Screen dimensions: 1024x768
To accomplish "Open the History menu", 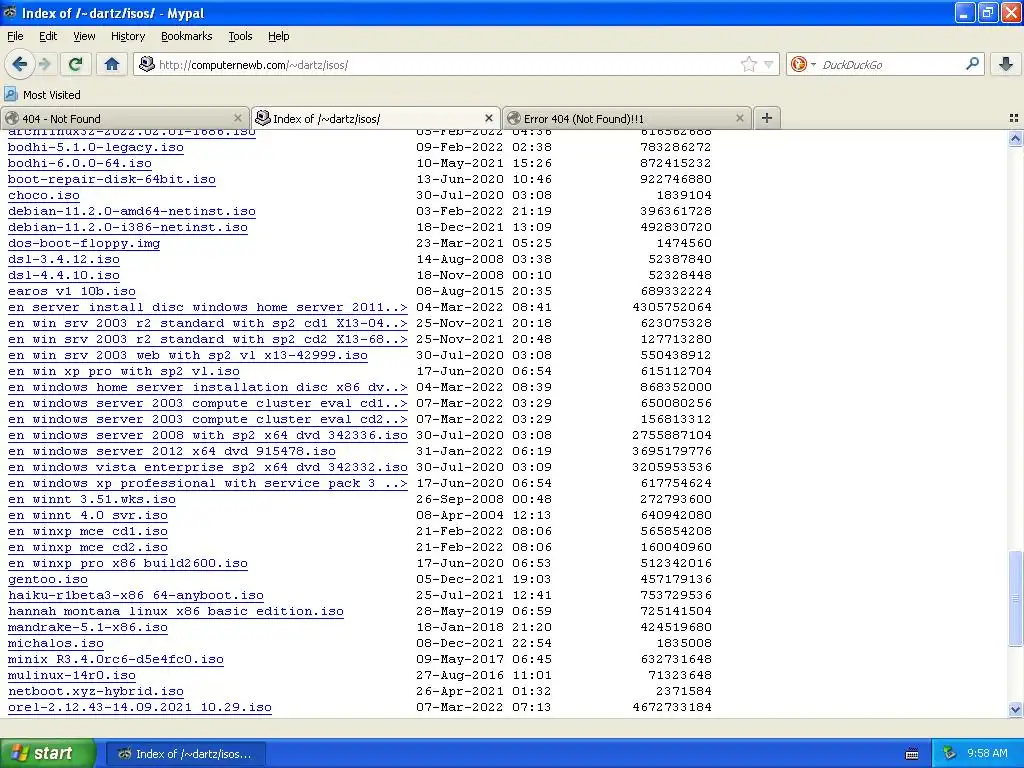I will point(127,36).
